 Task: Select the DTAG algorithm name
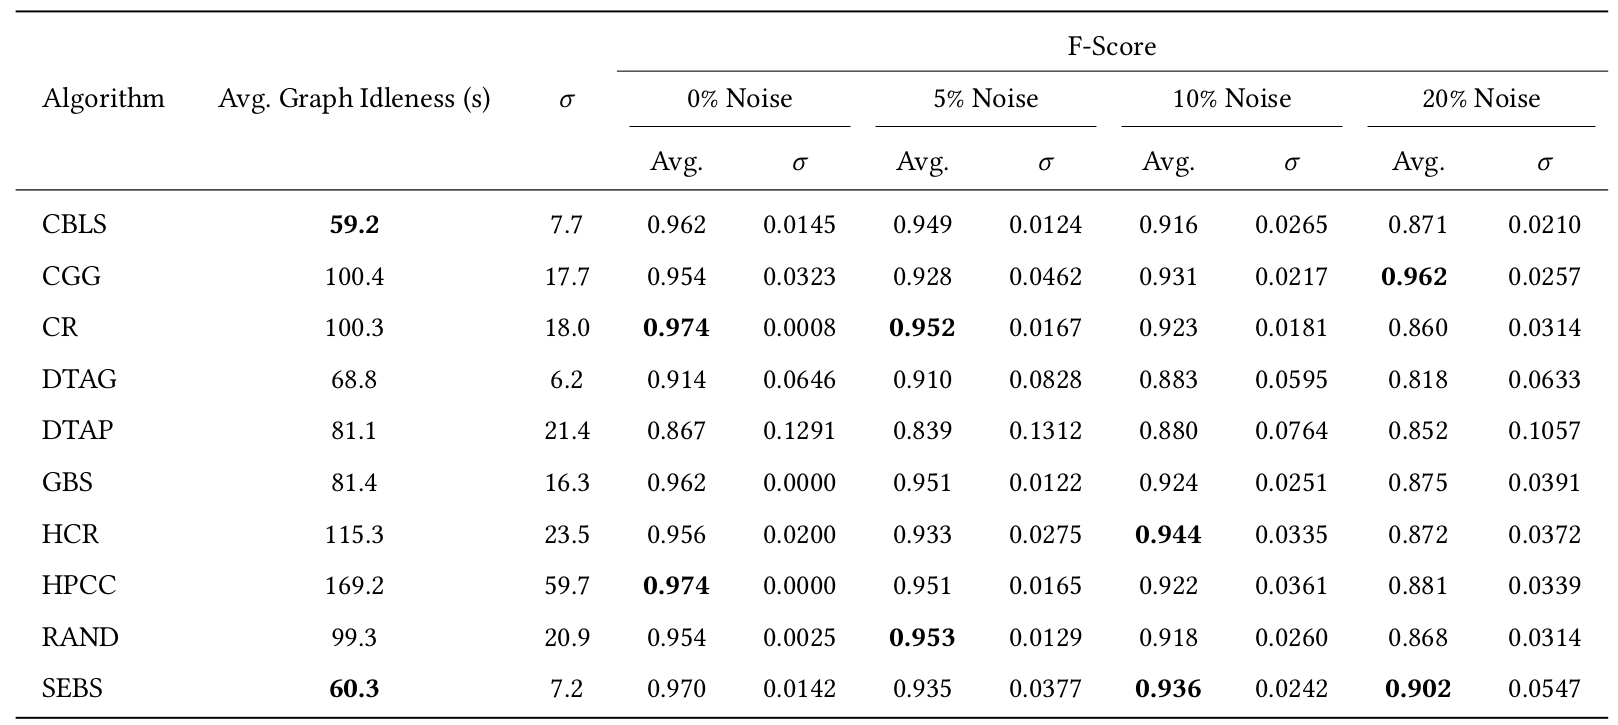coord(79,380)
